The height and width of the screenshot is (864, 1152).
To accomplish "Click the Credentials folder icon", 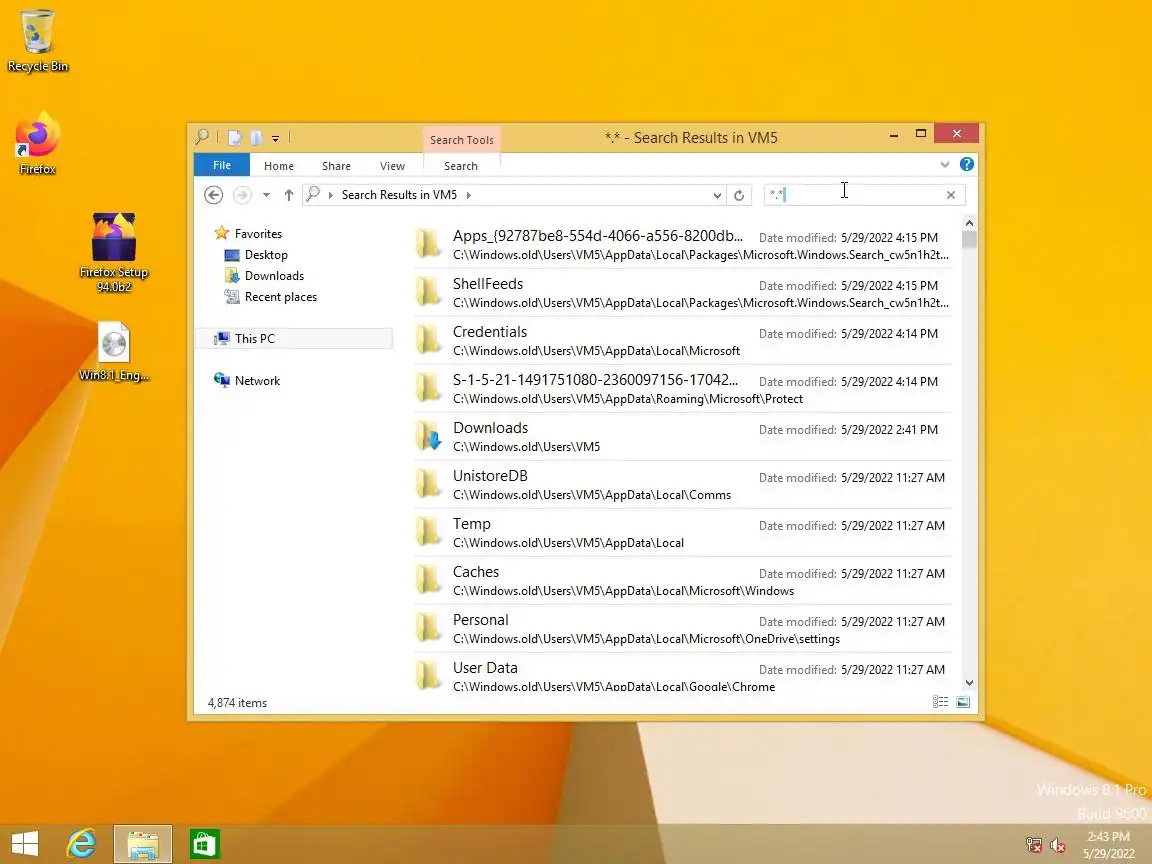I will [428, 340].
